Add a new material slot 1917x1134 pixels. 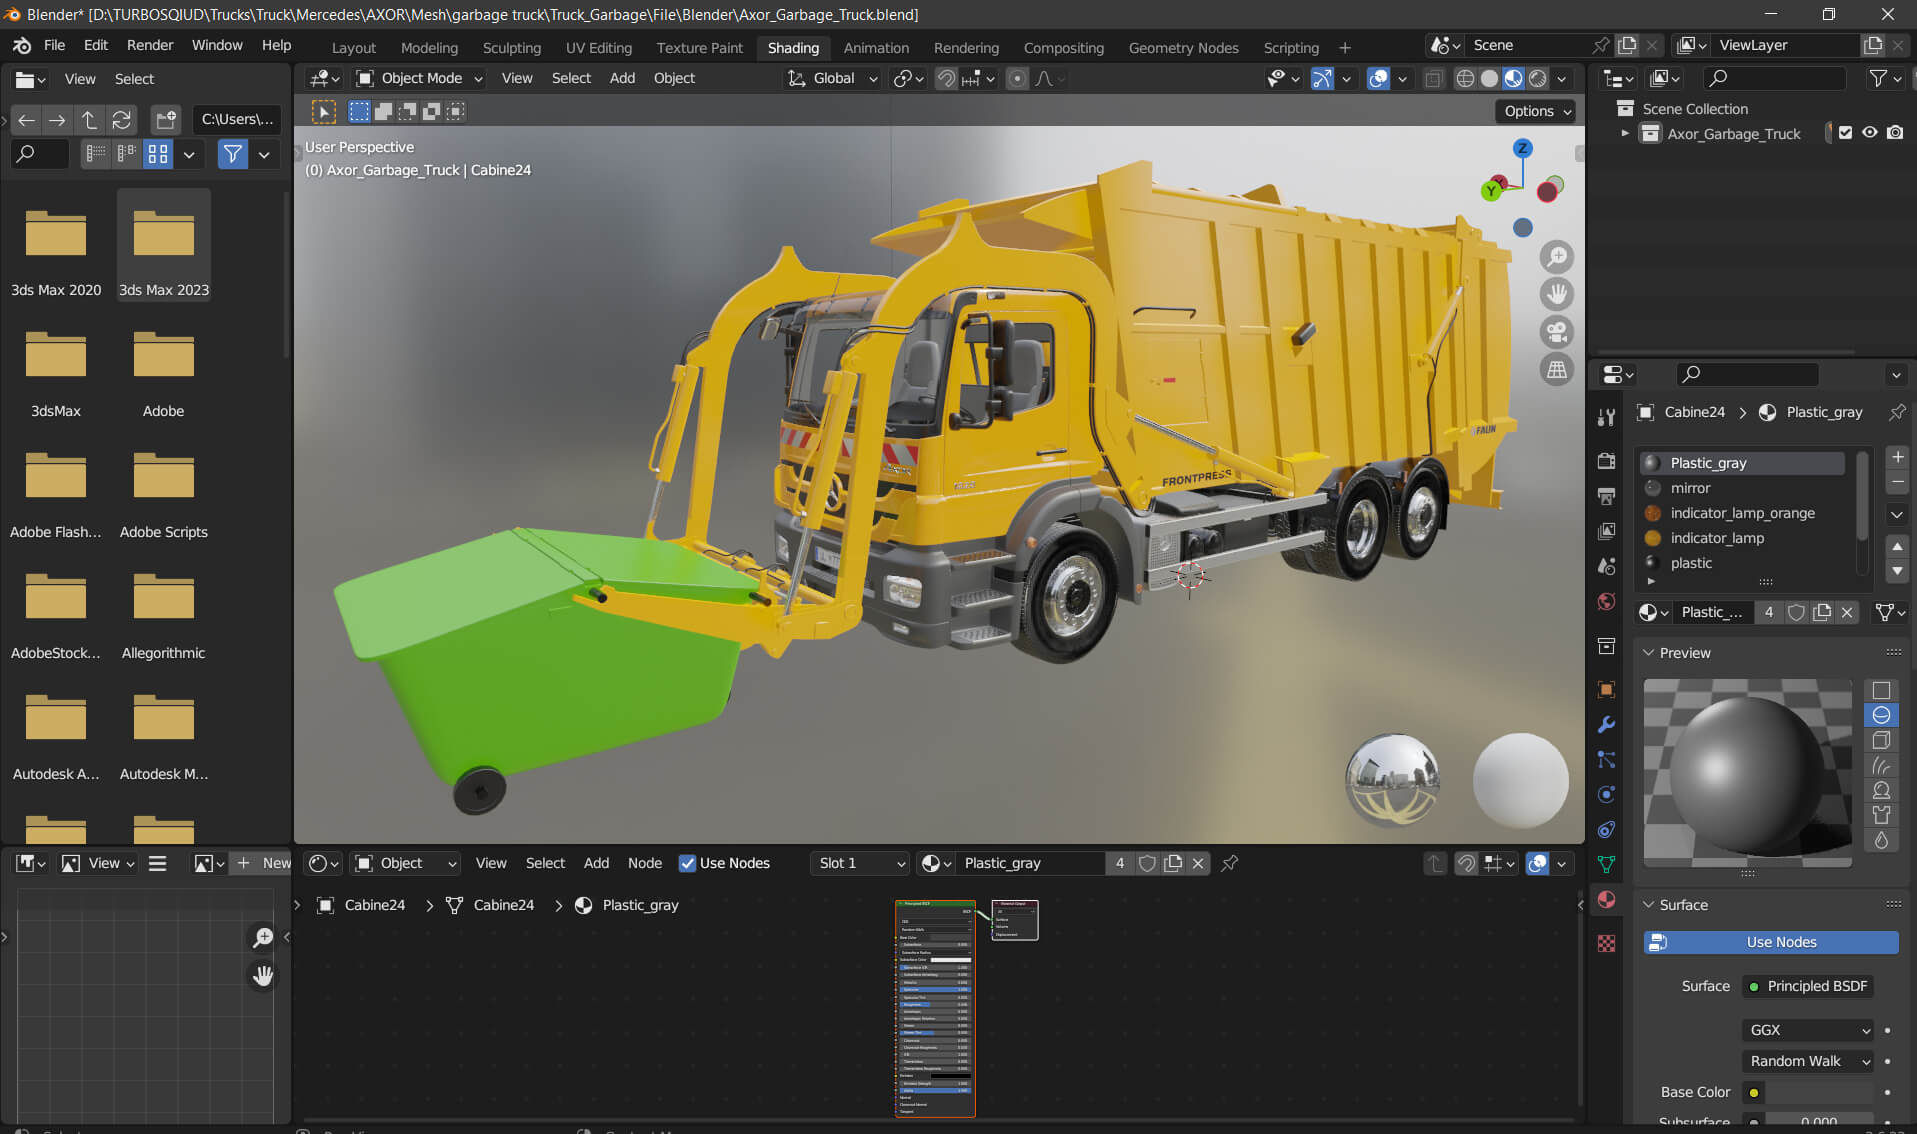click(x=1897, y=457)
